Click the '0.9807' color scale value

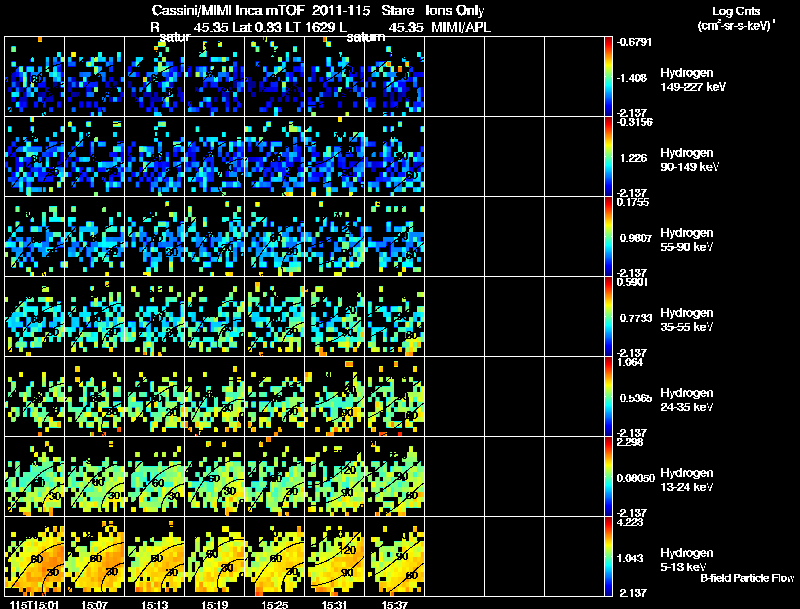tap(636, 238)
